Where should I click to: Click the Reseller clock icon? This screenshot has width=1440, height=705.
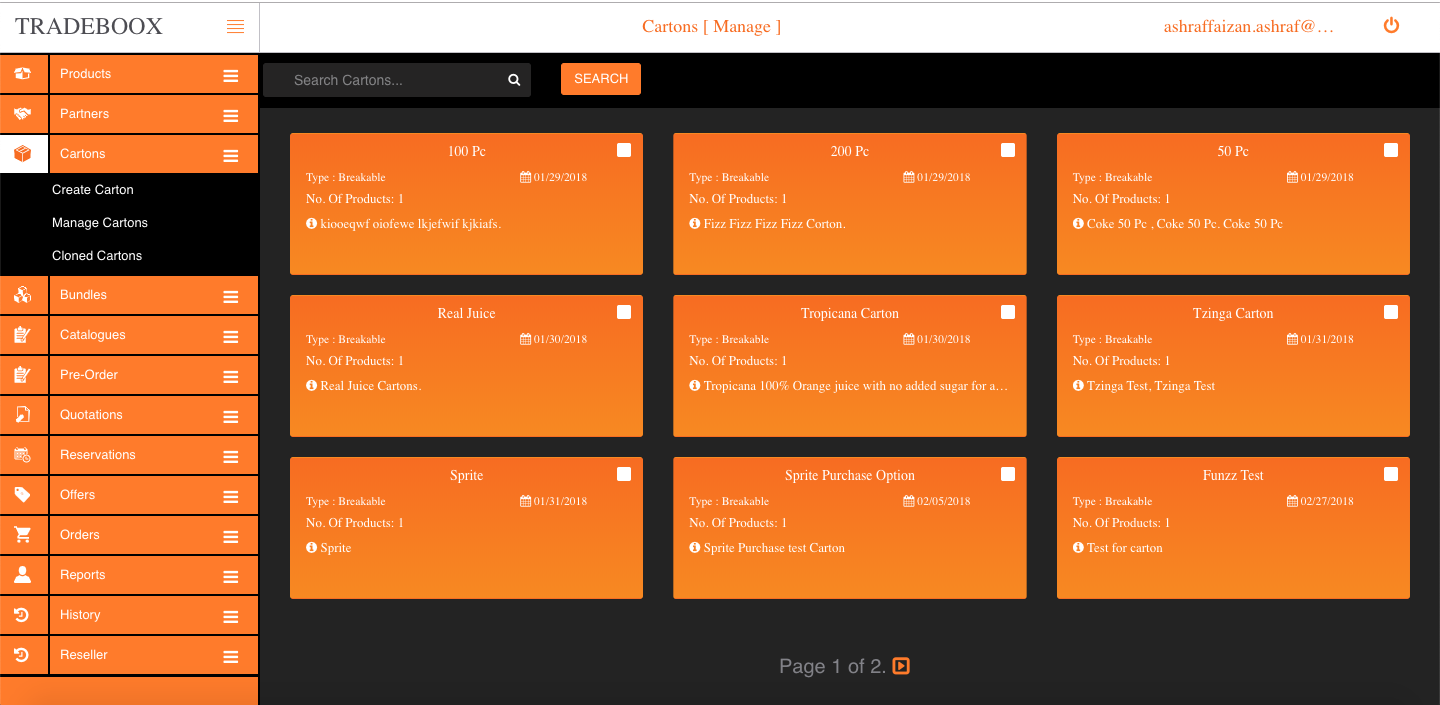point(23,655)
